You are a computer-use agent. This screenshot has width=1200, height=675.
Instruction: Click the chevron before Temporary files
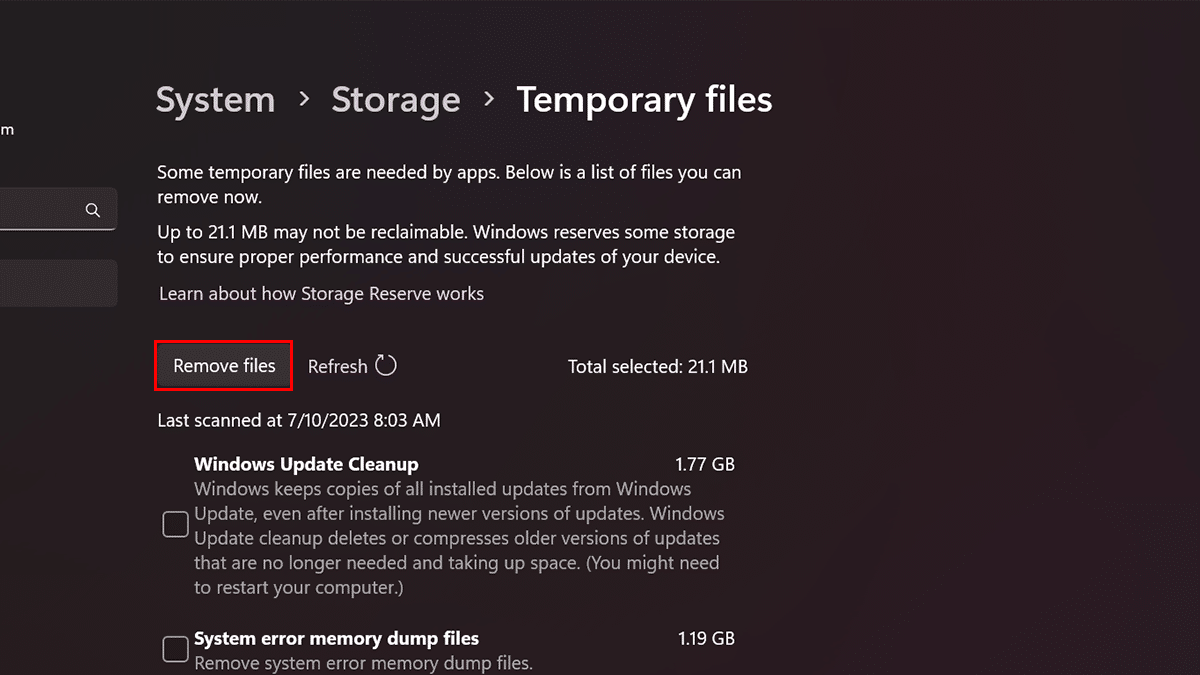coord(489,99)
